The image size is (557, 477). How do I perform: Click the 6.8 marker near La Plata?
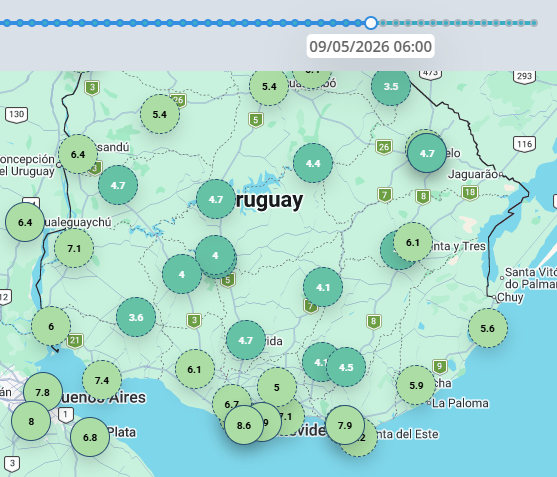[x=90, y=437]
